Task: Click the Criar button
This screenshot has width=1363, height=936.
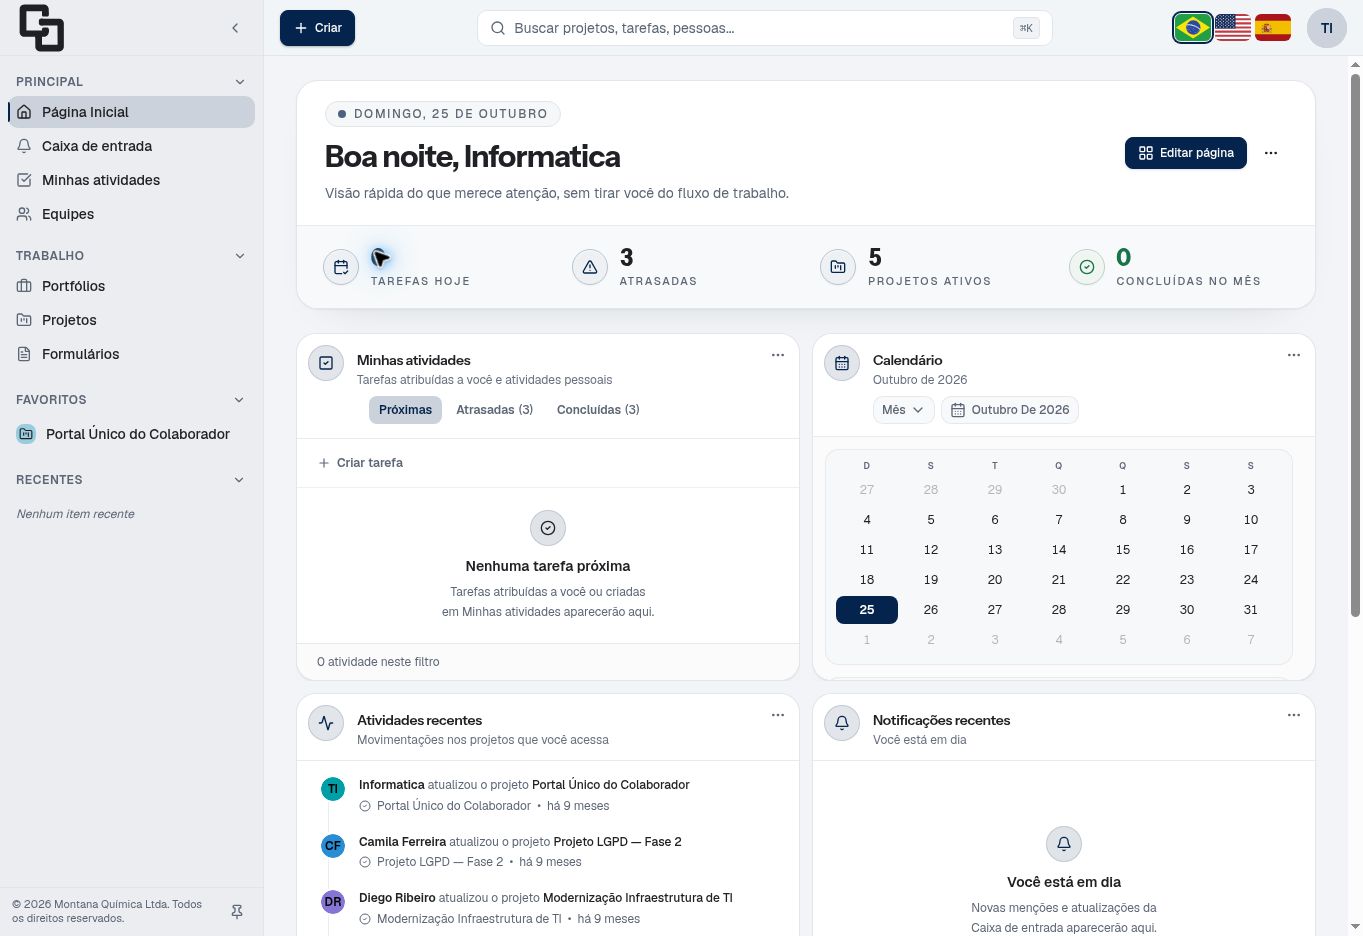Action: (317, 28)
